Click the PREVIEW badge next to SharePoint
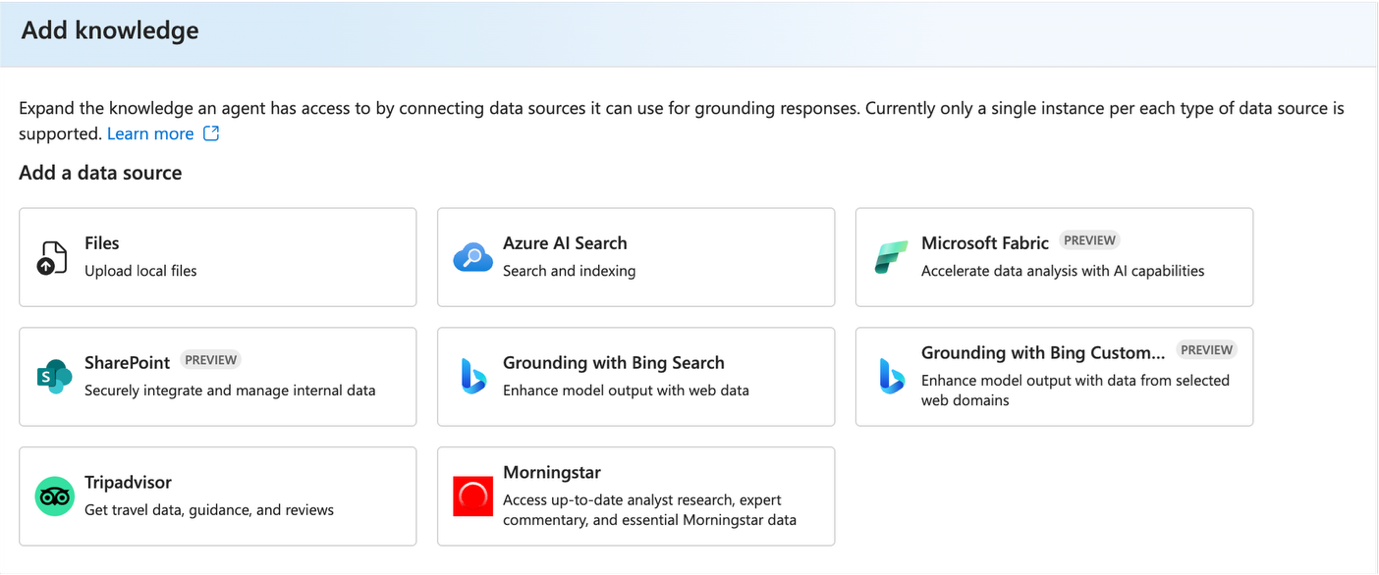1379x575 pixels. click(211, 360)
